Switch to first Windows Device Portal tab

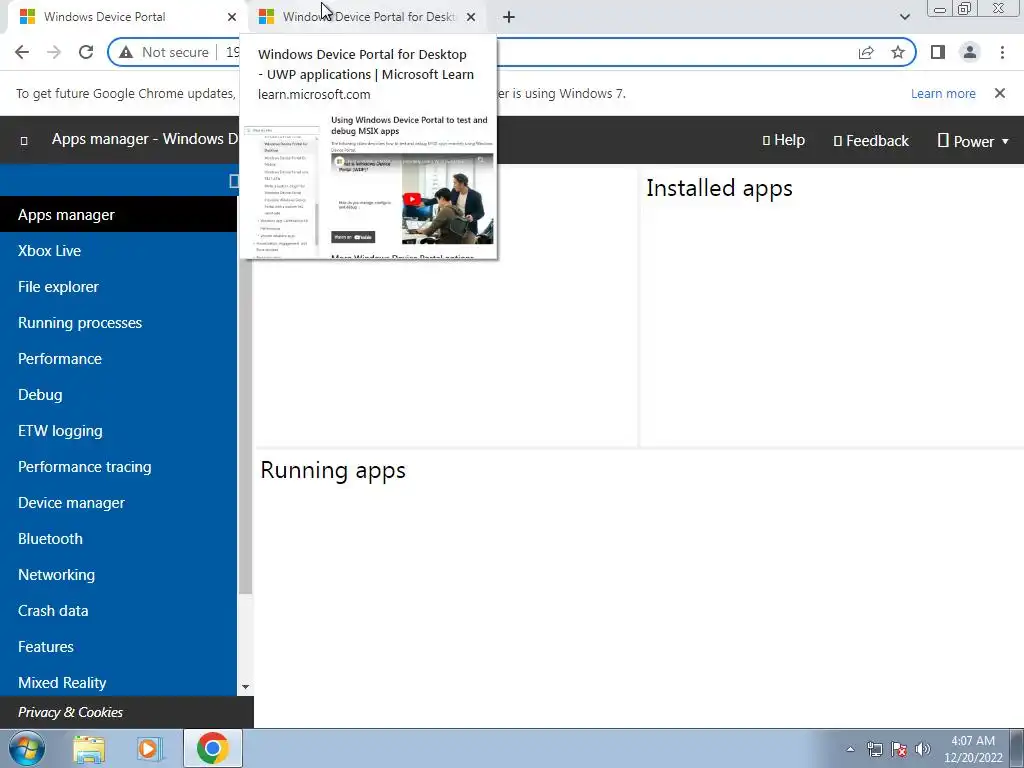tap(124, 17)
